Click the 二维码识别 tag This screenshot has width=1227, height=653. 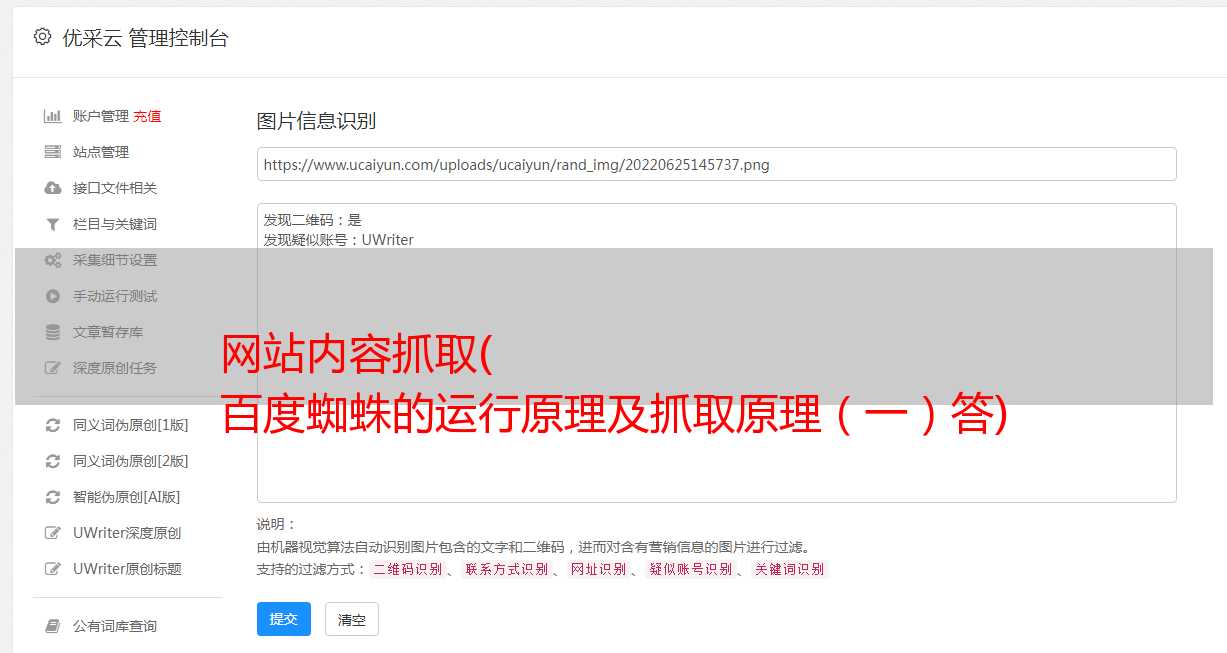408,569
